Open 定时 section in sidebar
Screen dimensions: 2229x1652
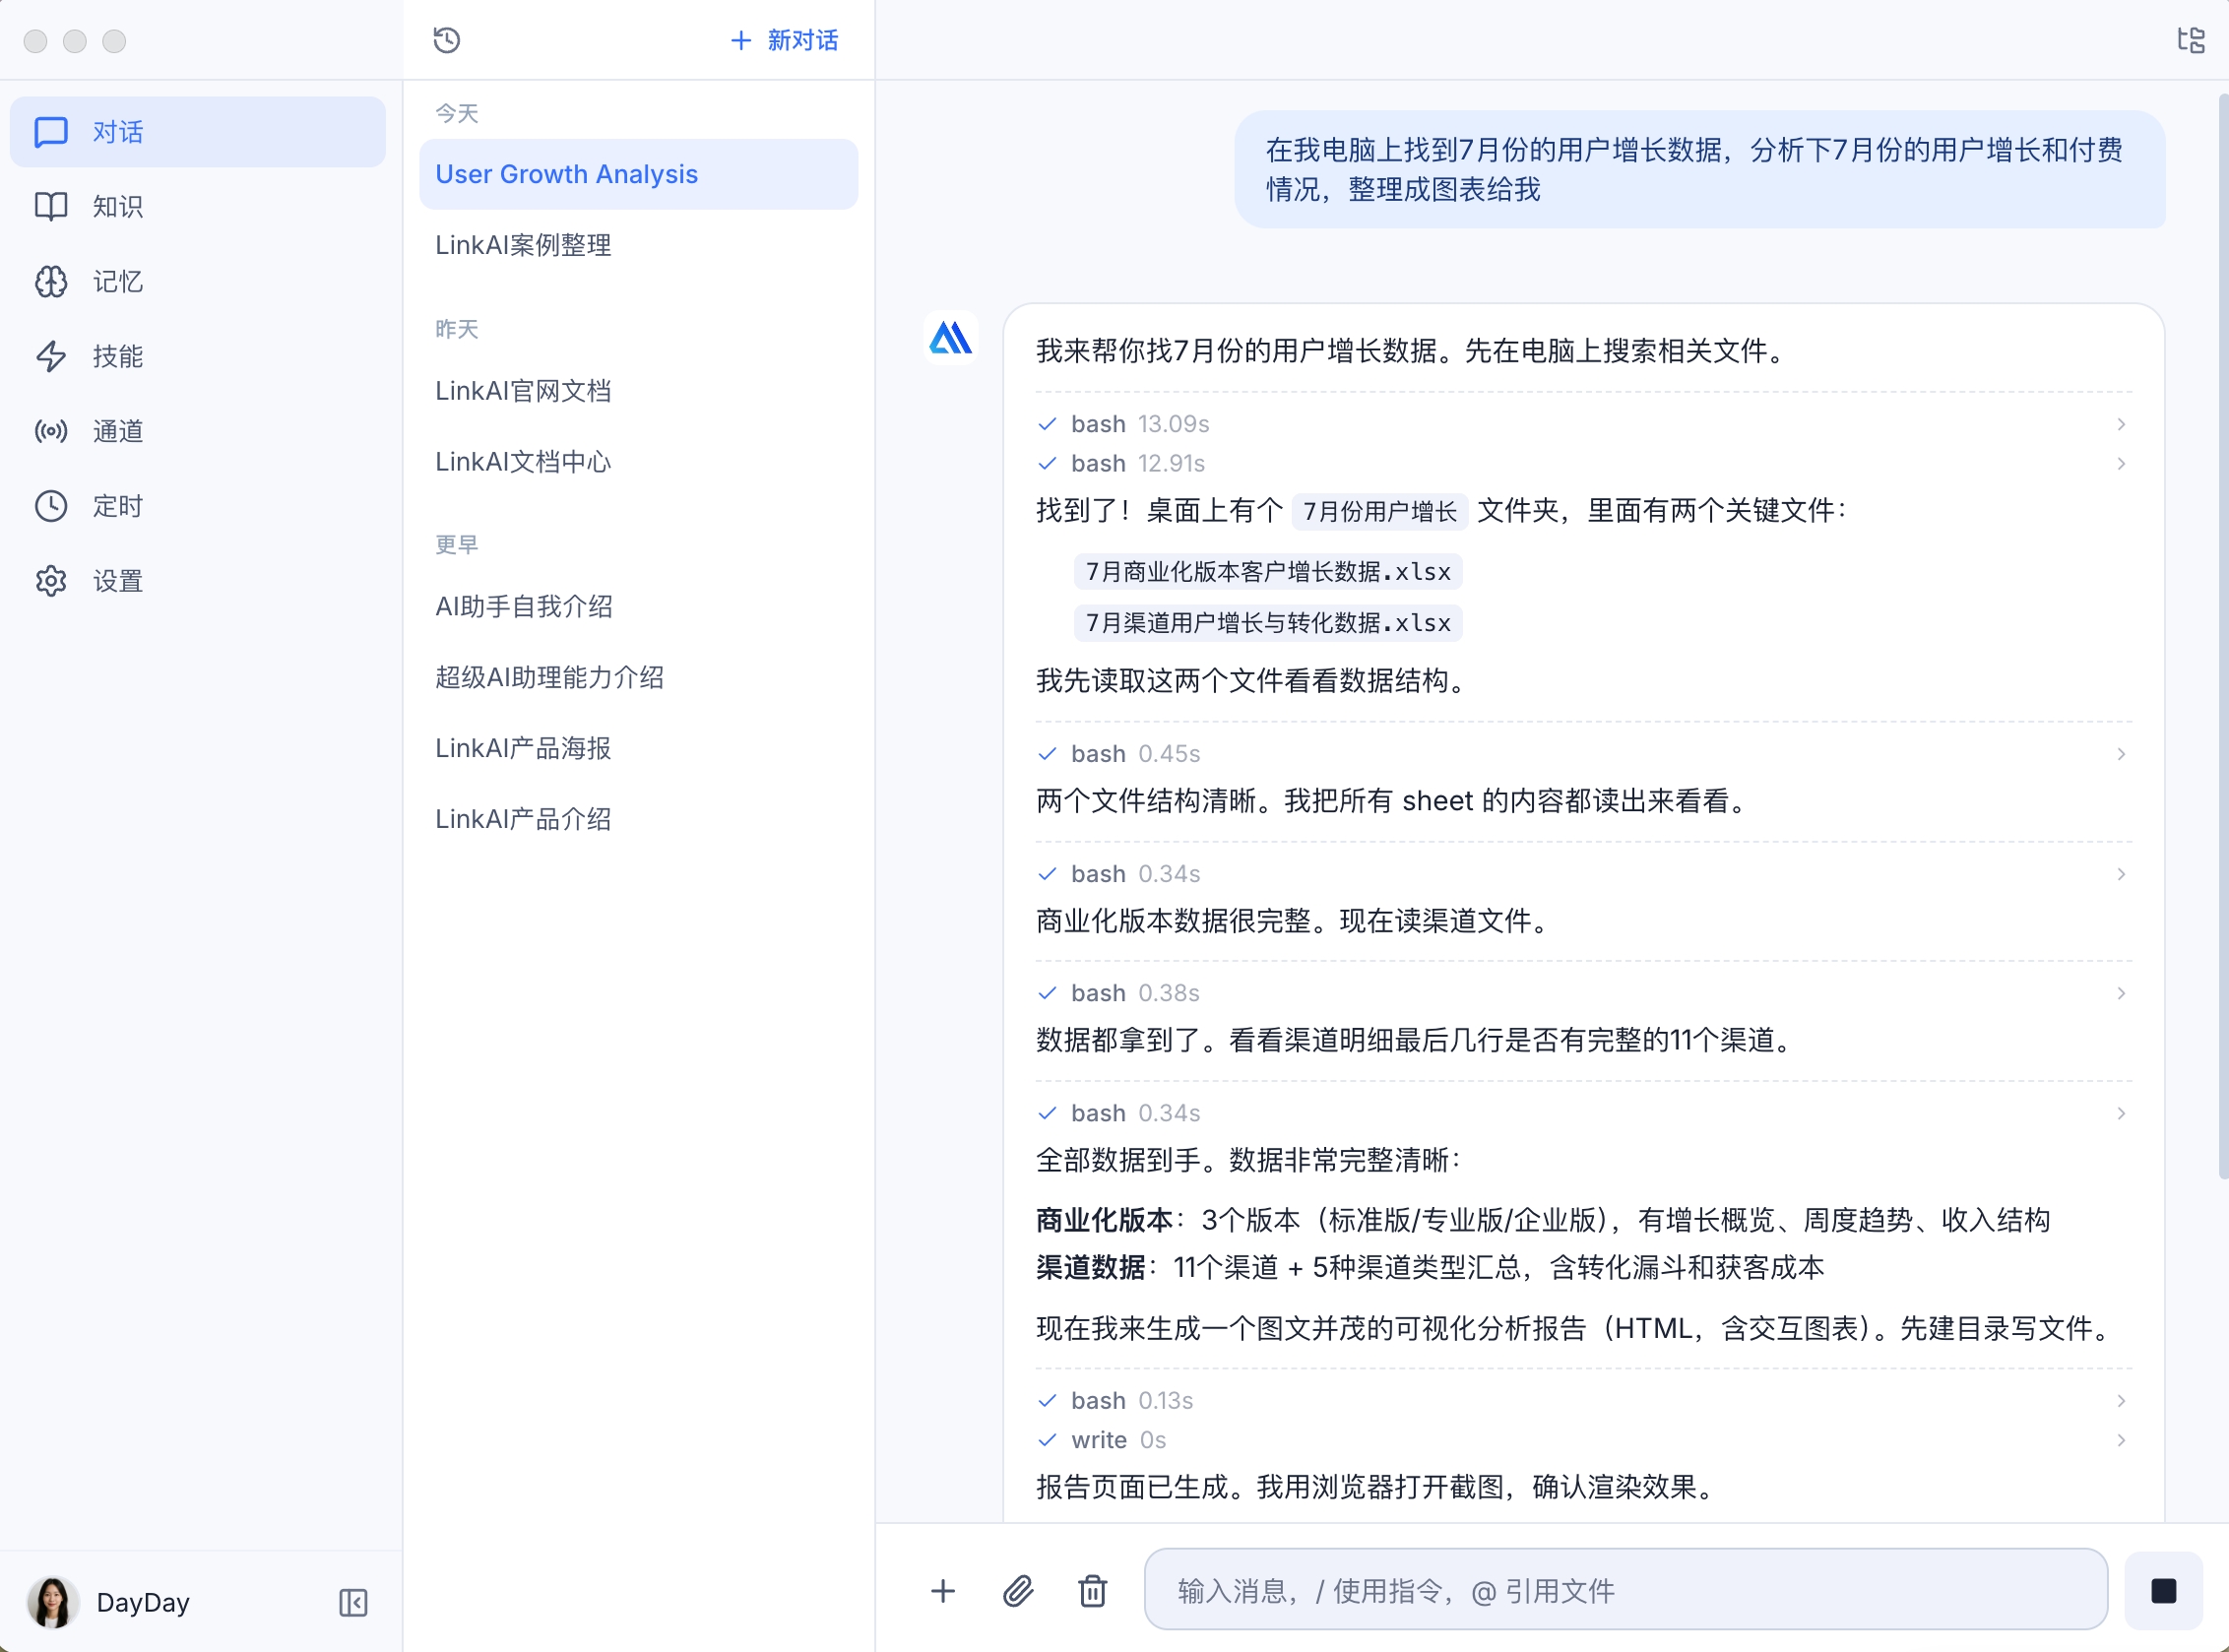click(197, 506)
